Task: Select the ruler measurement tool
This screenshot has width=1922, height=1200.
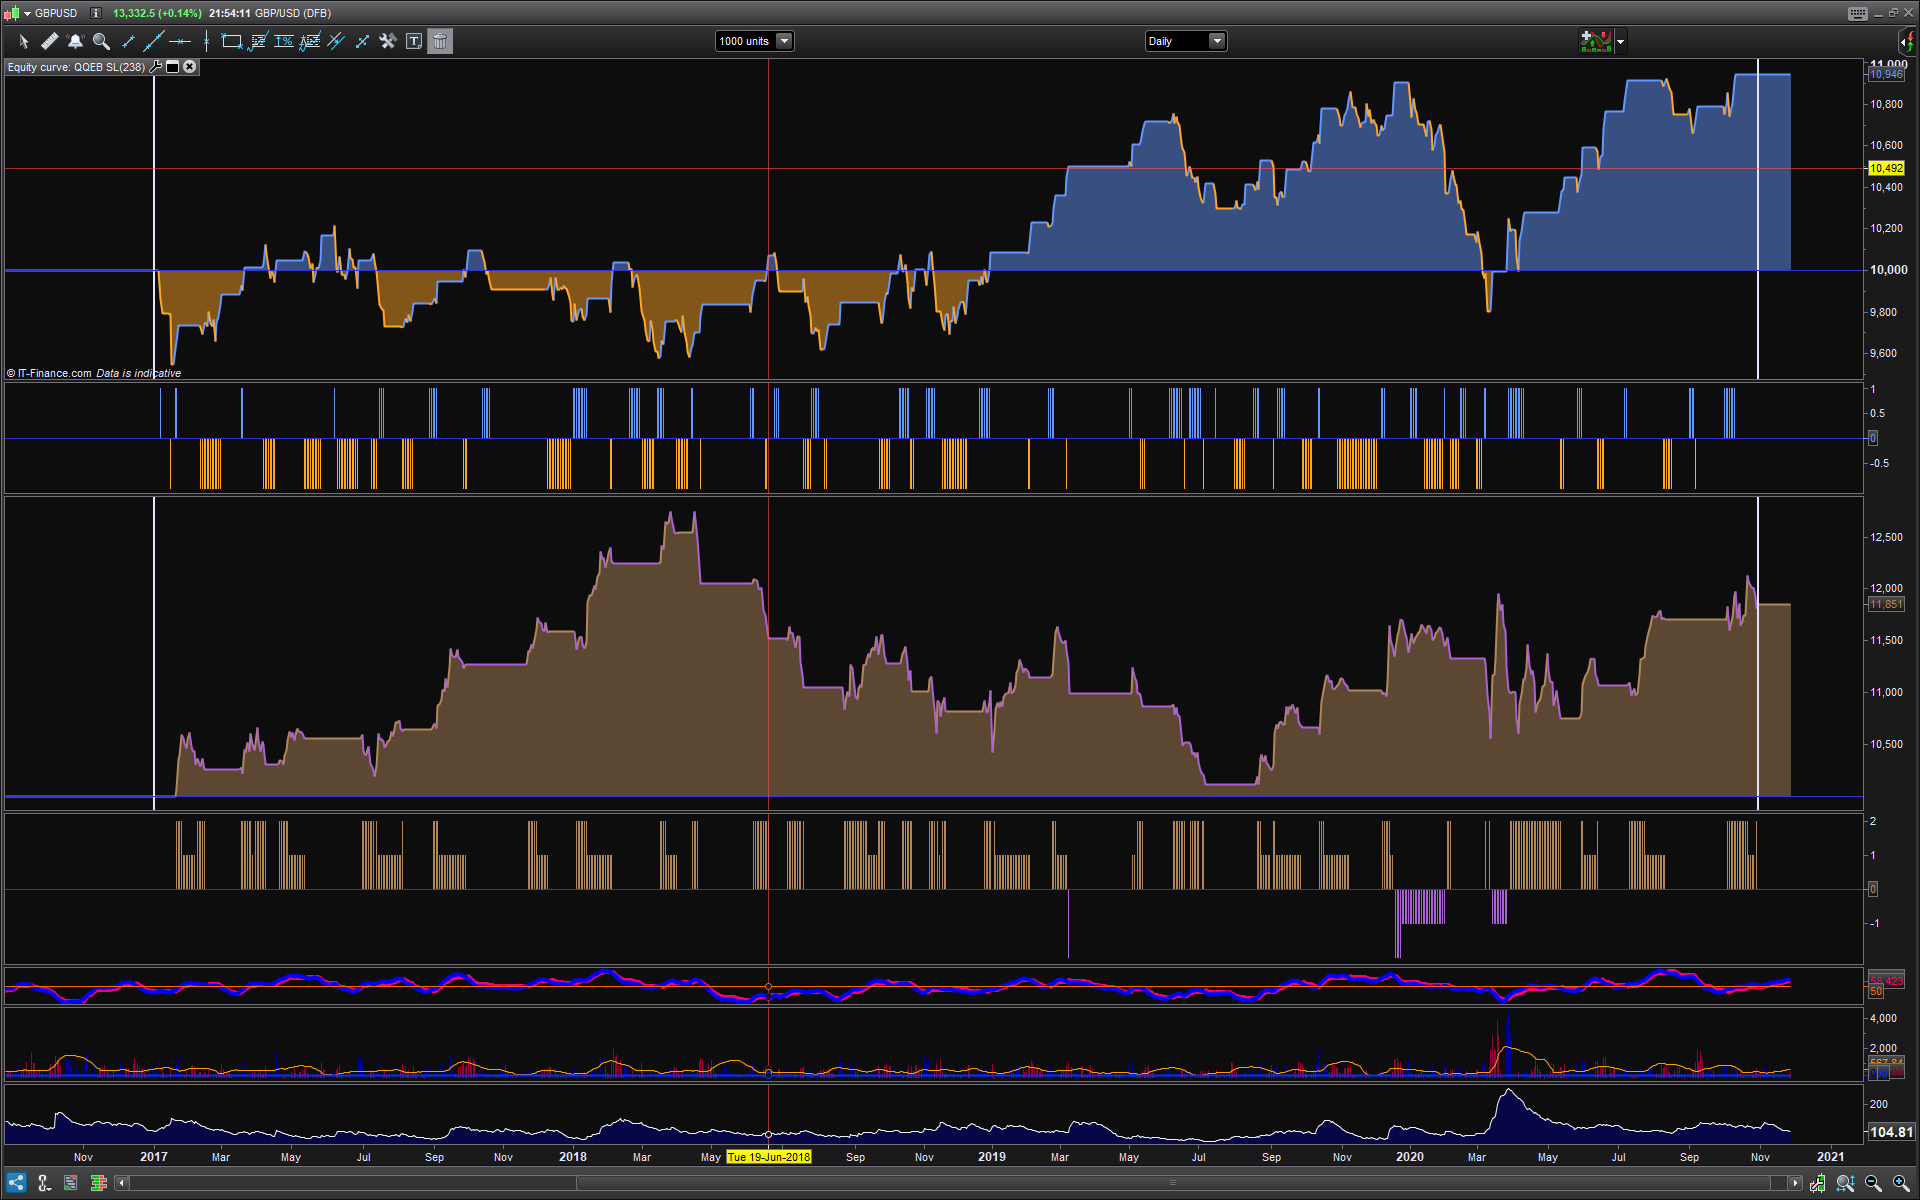Action: 49,41
